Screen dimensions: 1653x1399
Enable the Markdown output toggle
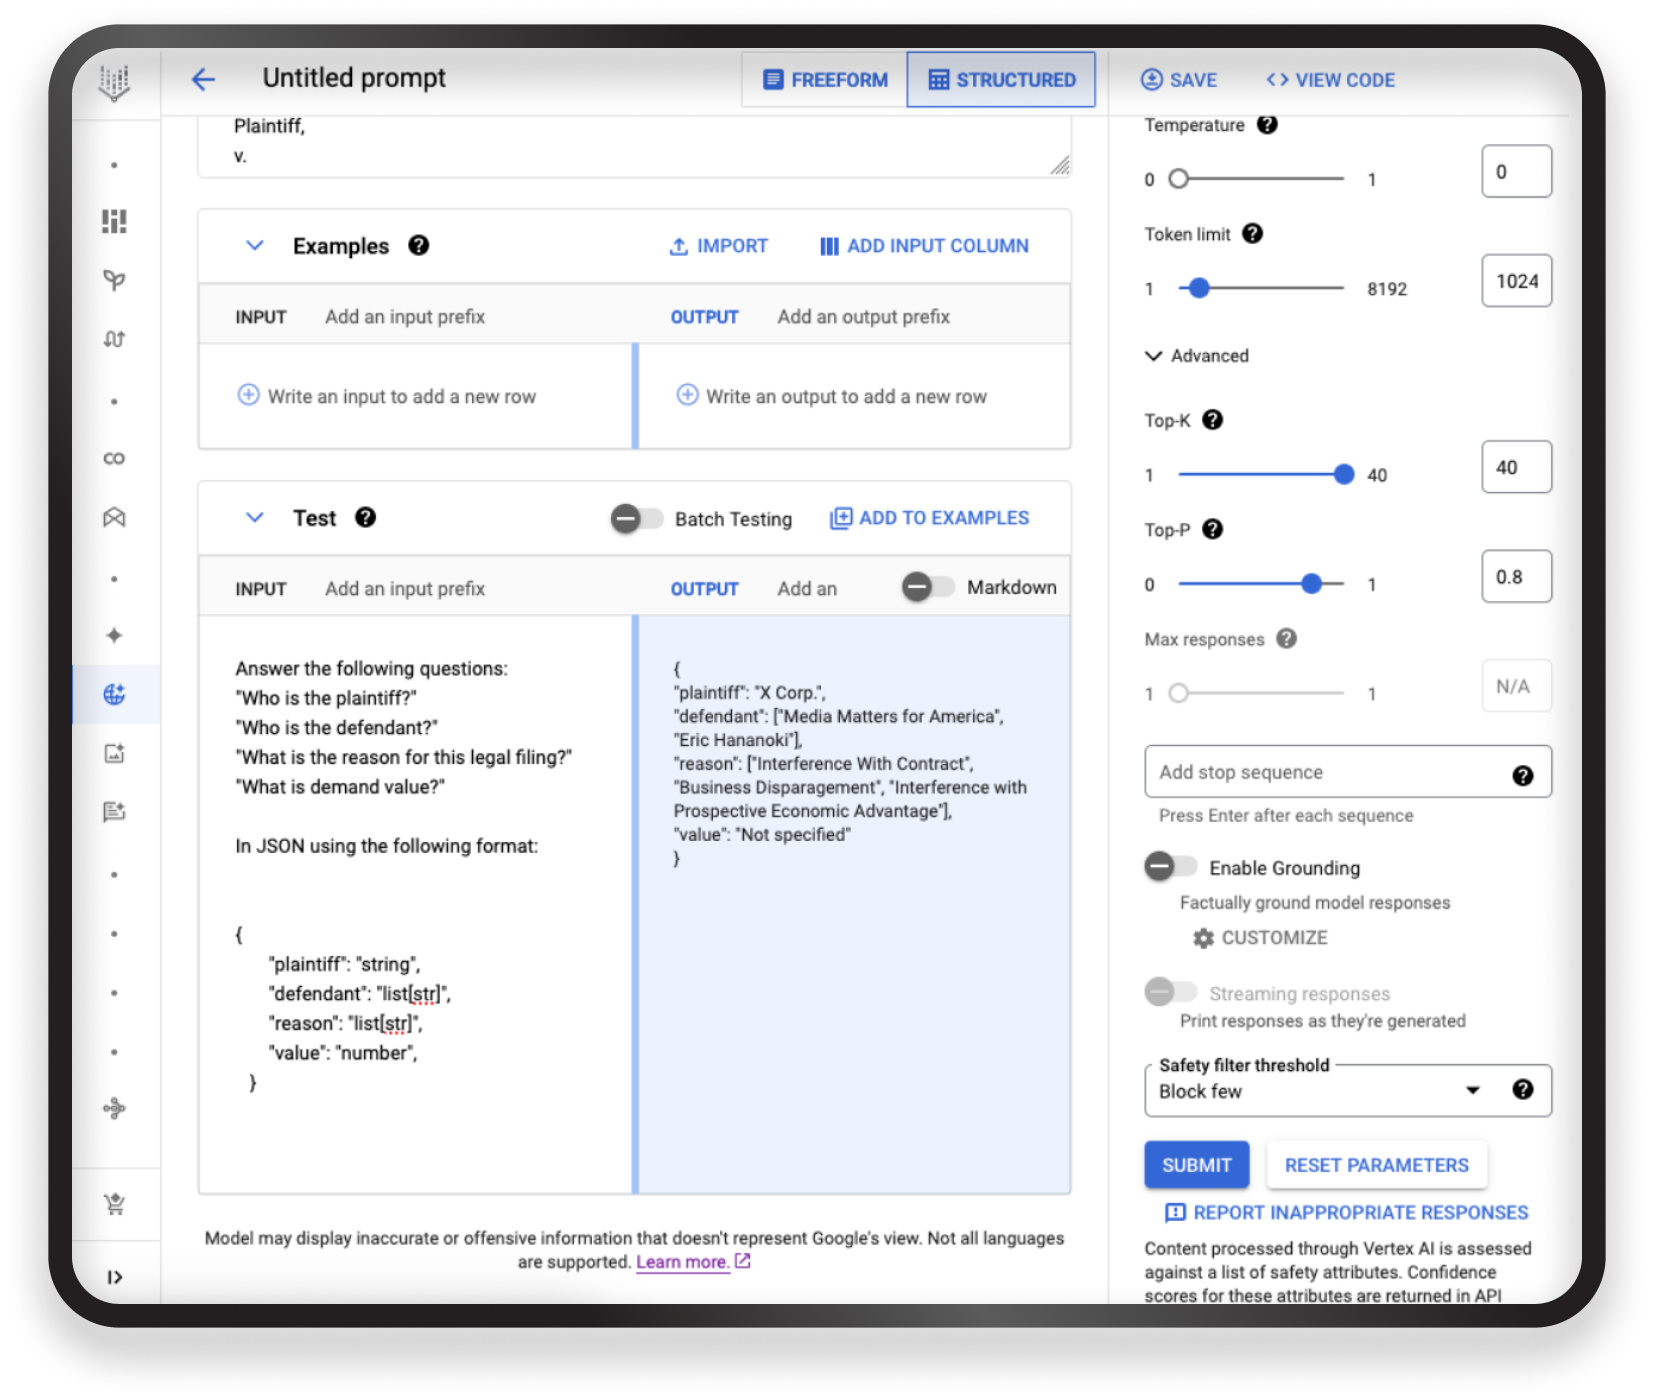click(928, 588)
